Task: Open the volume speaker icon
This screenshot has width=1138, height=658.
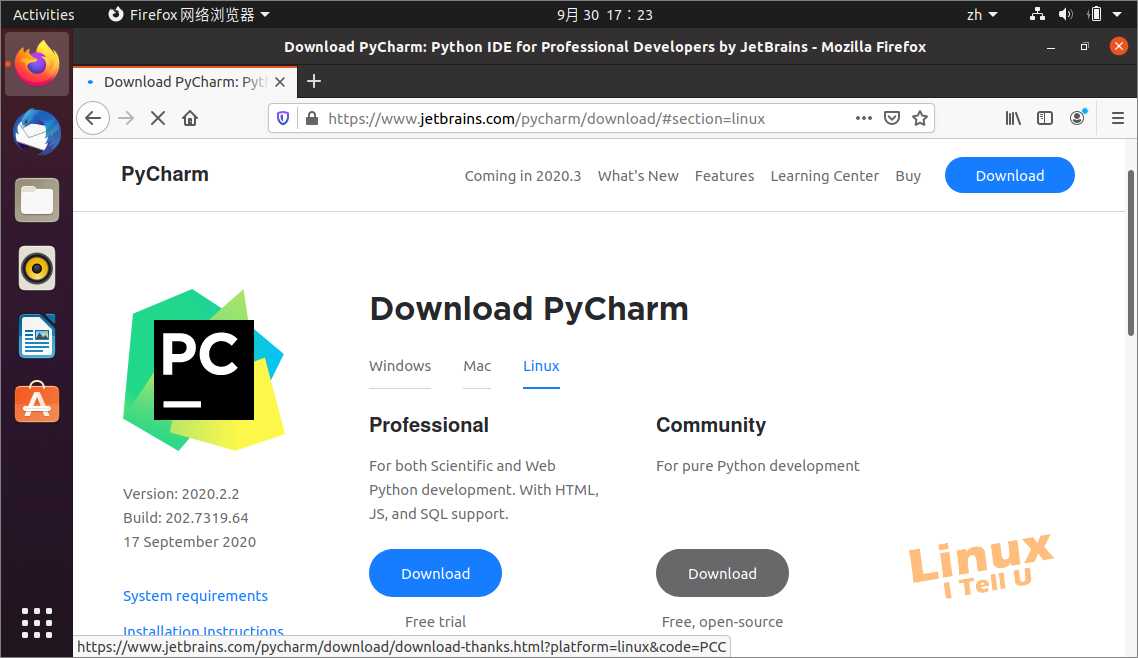Action: point(1065,15)
